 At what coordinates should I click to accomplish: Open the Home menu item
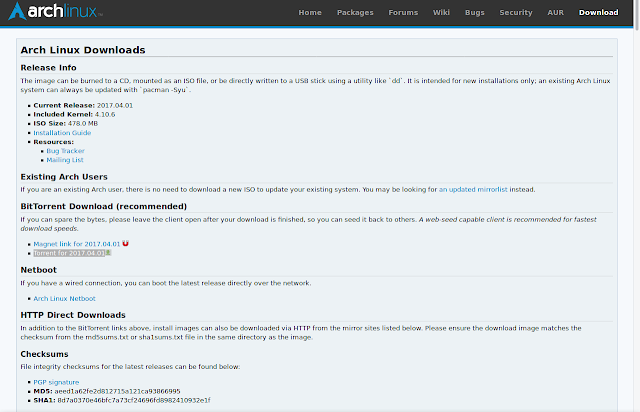pos(310,13)
